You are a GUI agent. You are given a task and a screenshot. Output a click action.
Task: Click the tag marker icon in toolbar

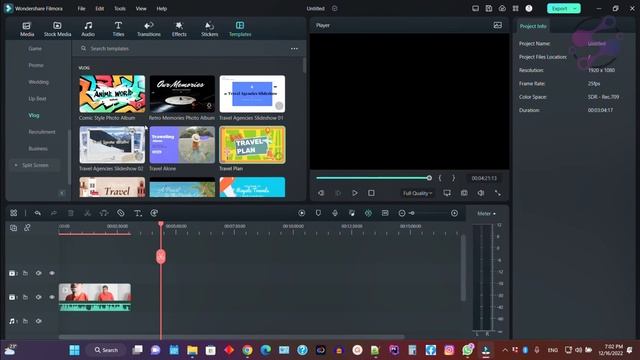(121, 213)
